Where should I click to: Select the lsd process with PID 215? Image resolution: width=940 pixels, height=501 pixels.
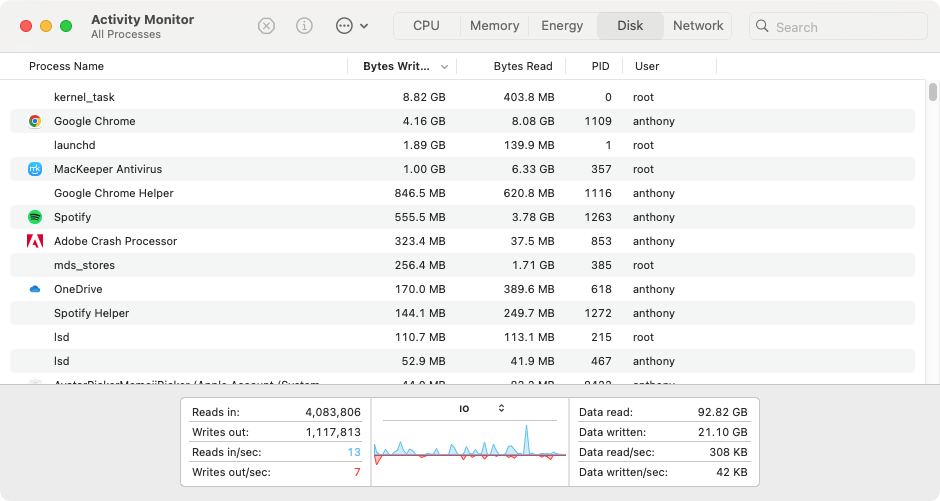pos(462,337)
